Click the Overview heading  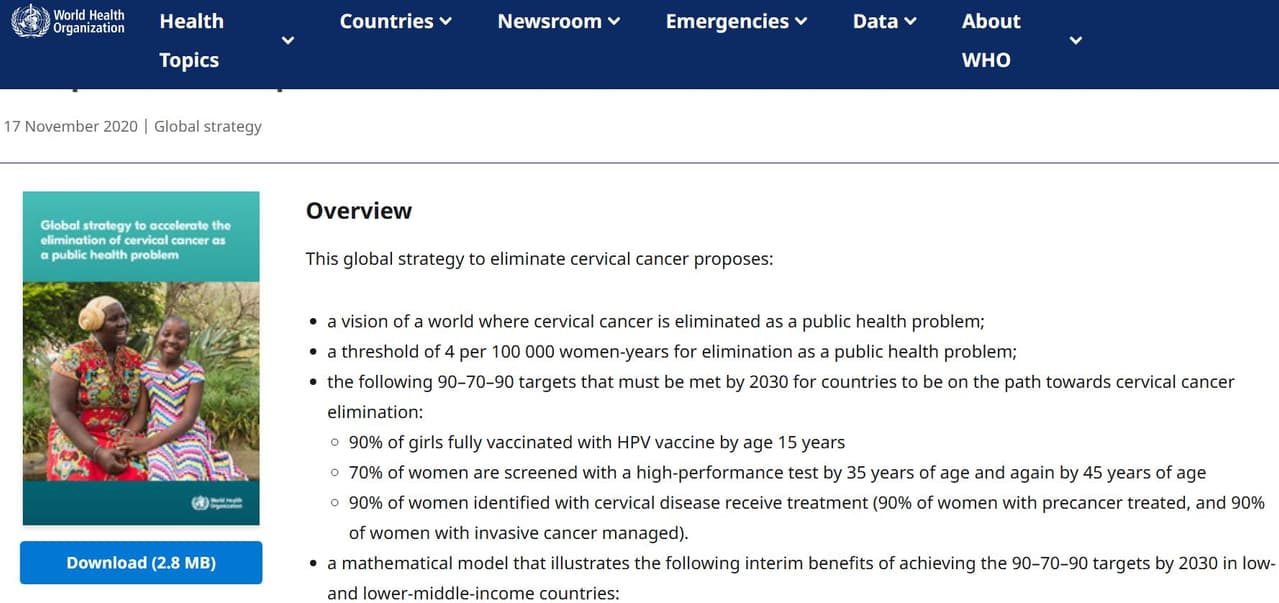click(x=359, y=211)
